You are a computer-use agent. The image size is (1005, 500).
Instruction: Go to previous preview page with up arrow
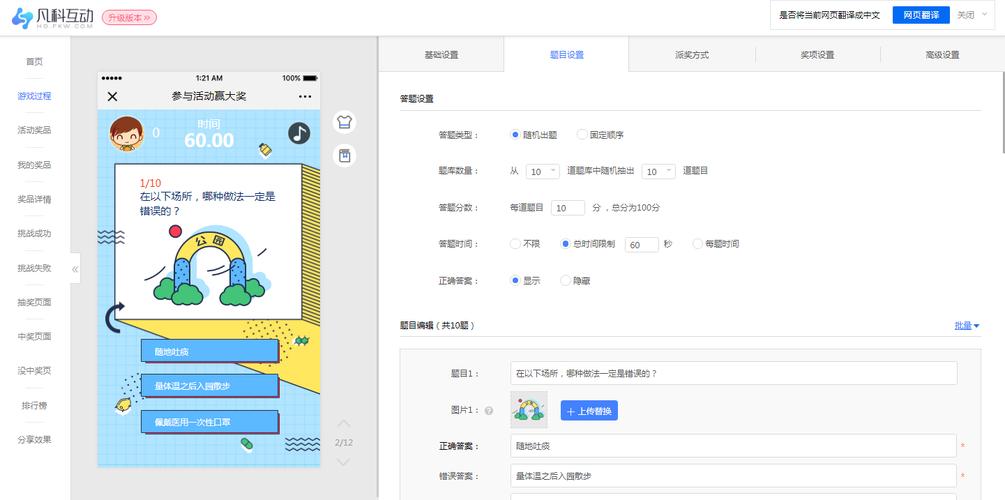pyautogui.click(x=343, y=424)
